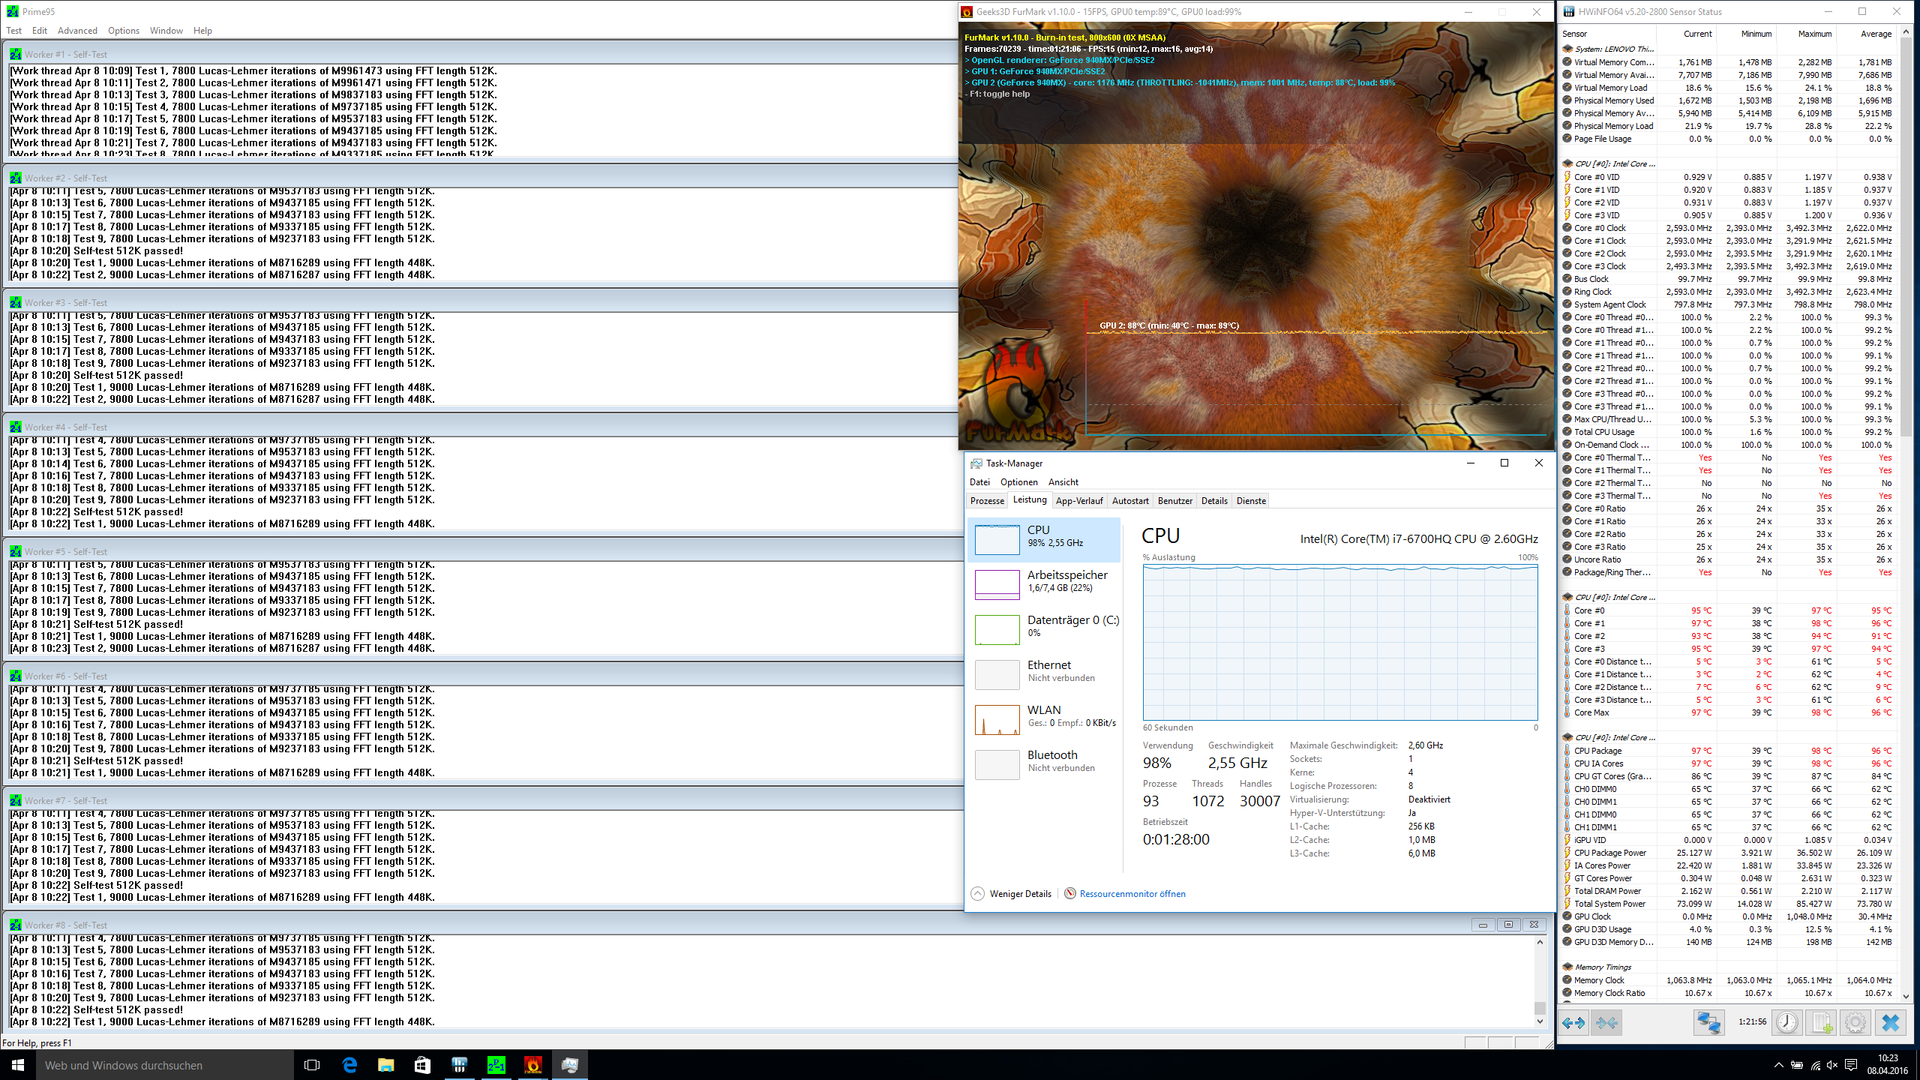Select Arbeitsspeicher performance graph entry
1920x1080 pixels.
click(1044, 582)
